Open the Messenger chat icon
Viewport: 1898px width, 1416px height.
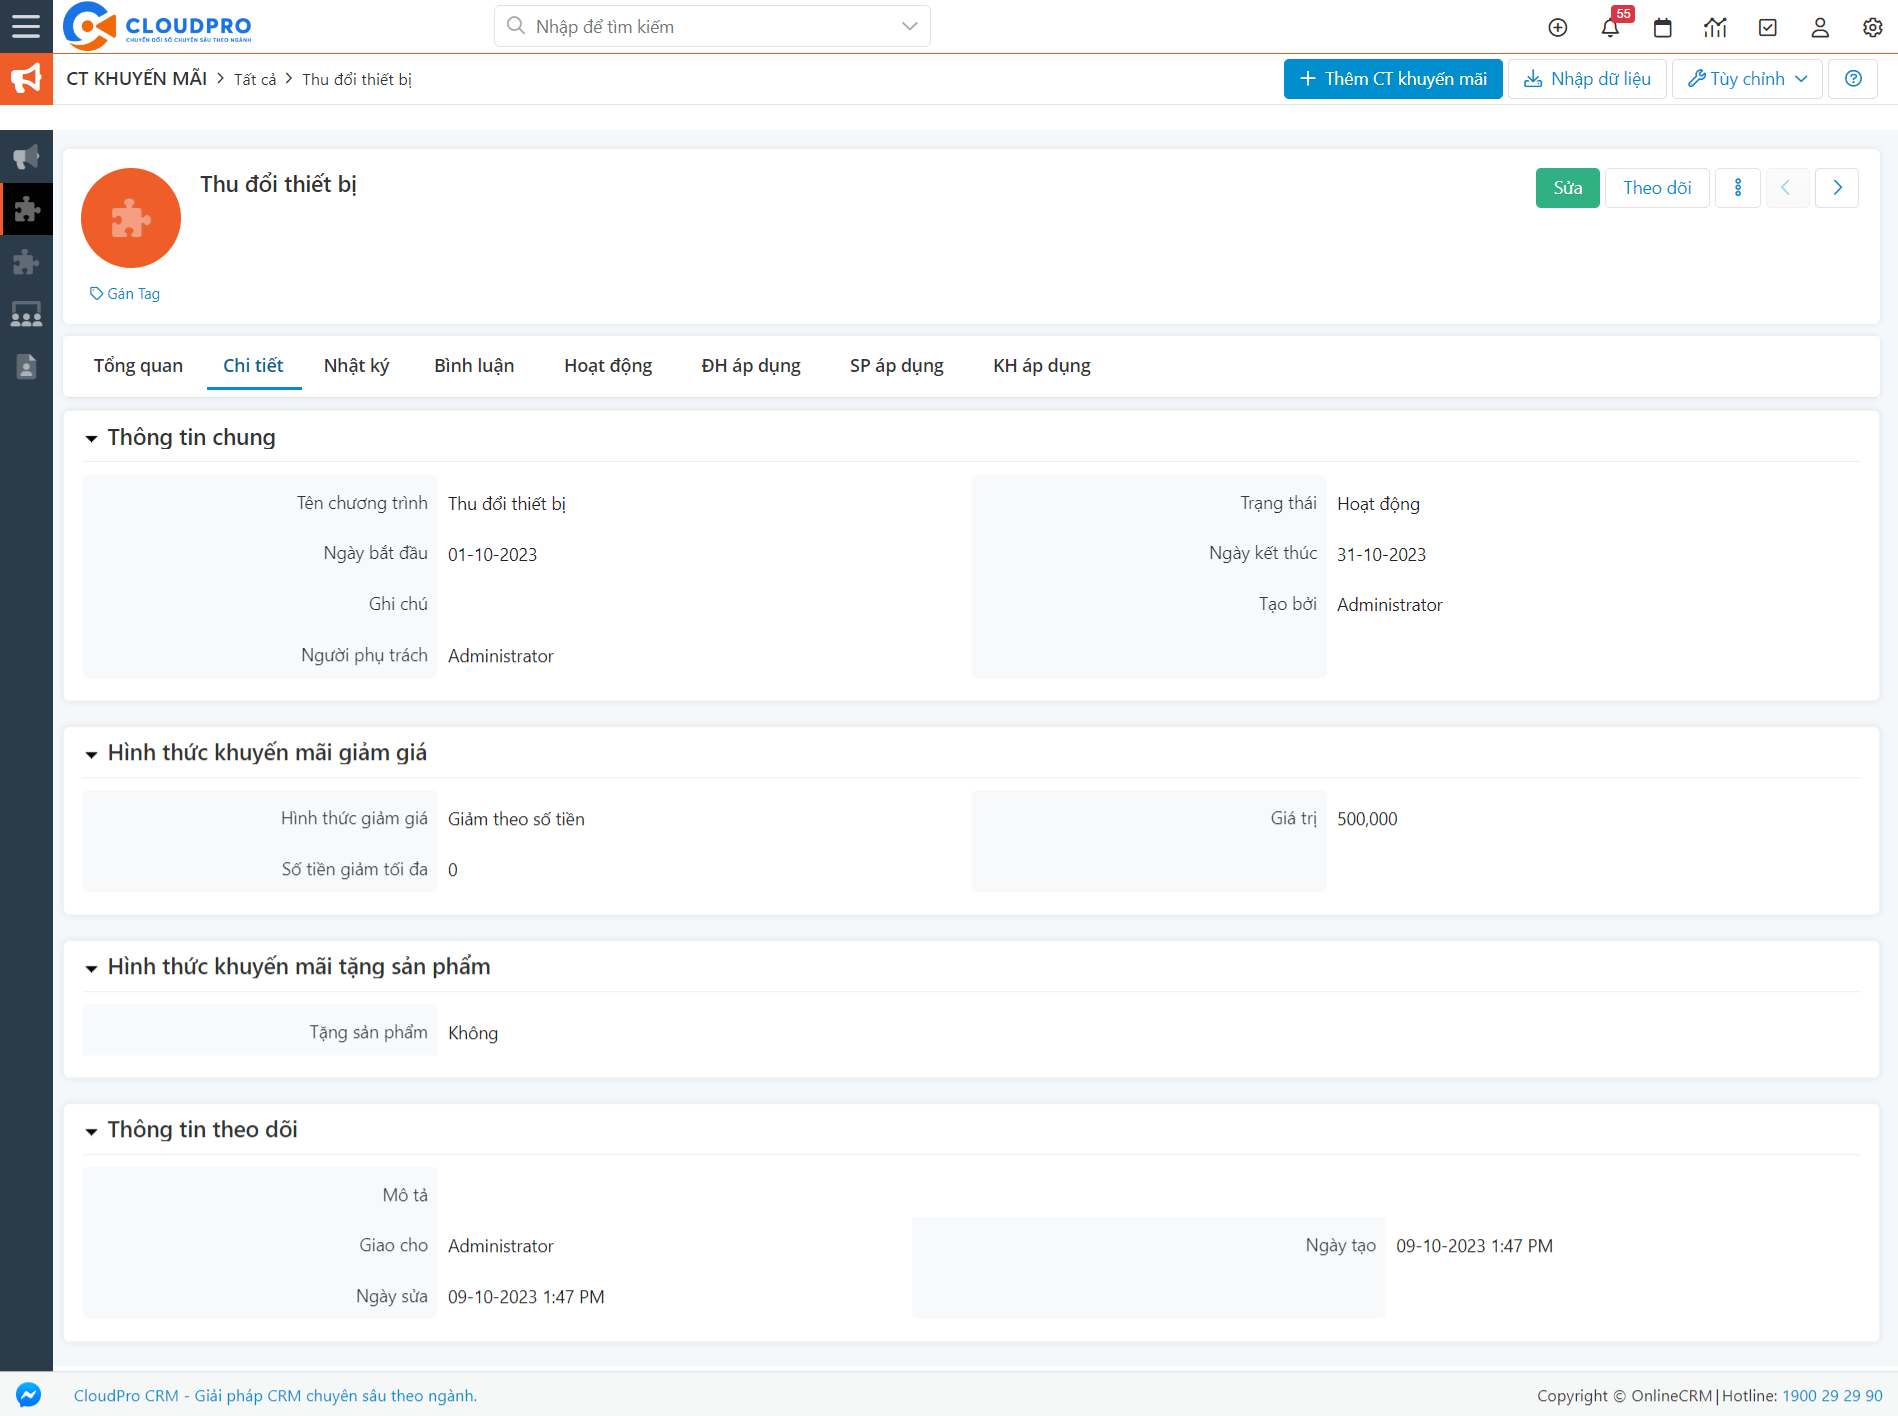coord(28,1394)
